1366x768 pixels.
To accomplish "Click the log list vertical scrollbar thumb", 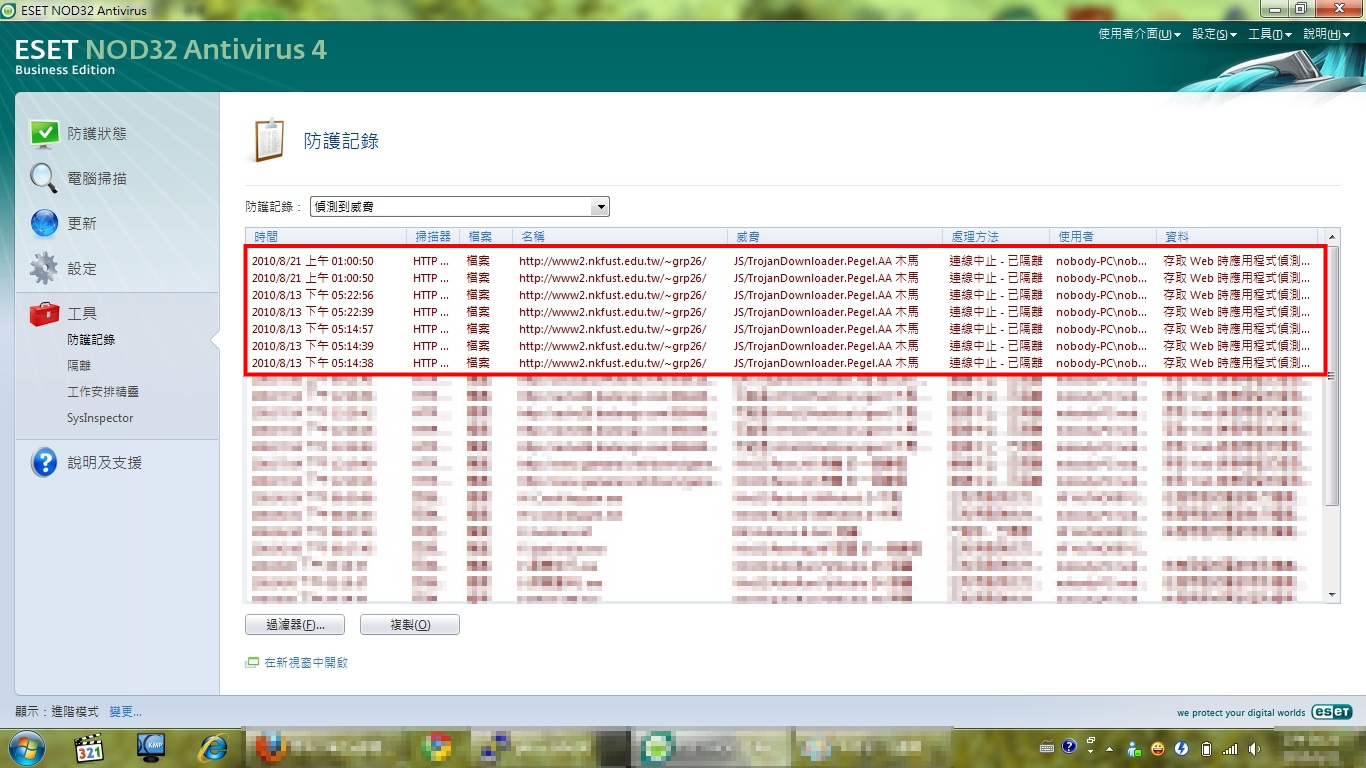I will pos(1332,375).
